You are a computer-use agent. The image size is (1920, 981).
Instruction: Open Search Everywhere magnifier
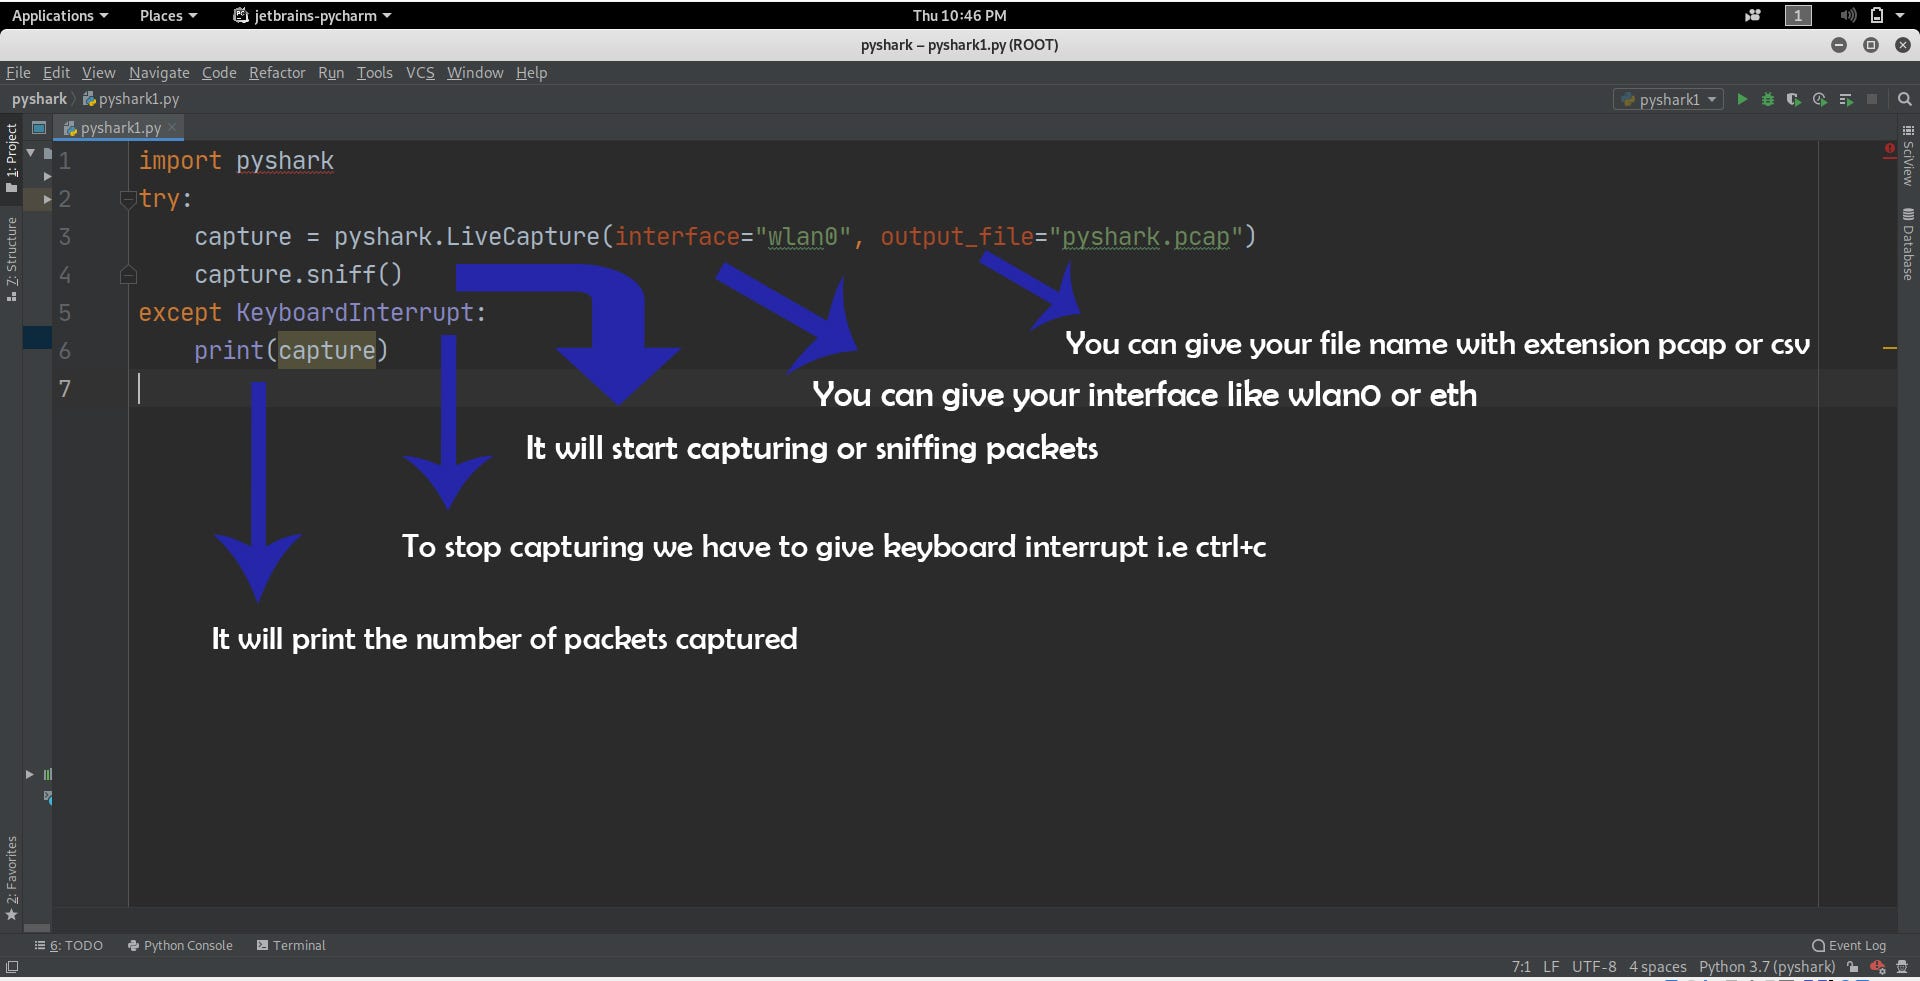[x=1905, y=99]
